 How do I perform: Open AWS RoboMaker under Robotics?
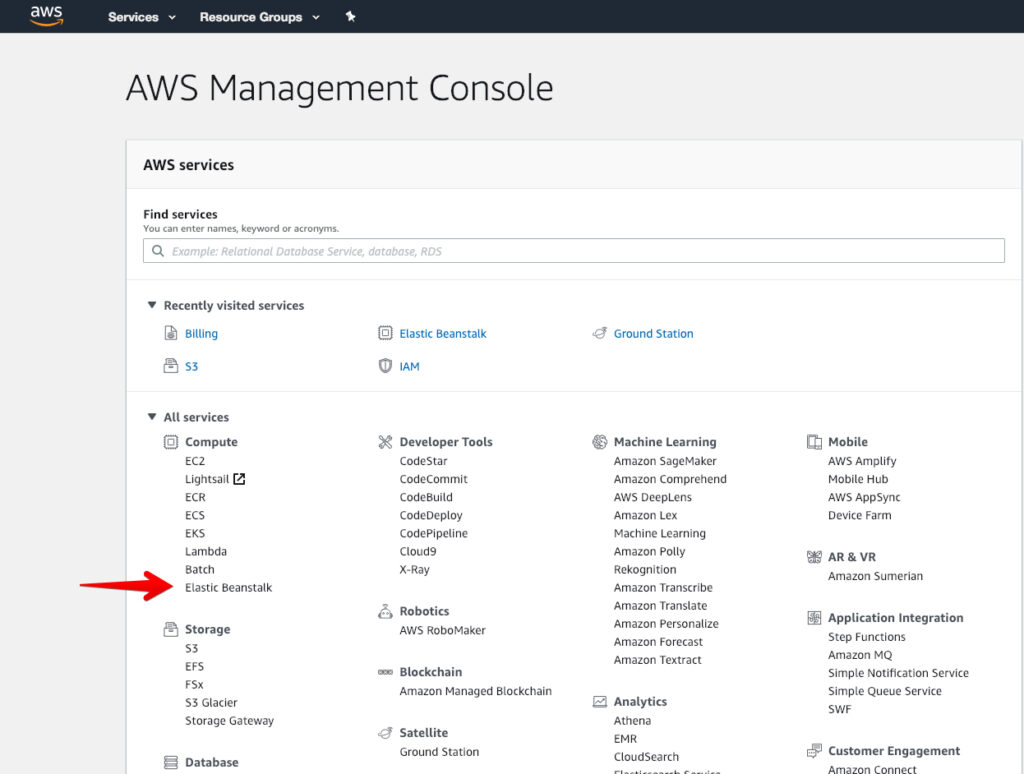443,630
